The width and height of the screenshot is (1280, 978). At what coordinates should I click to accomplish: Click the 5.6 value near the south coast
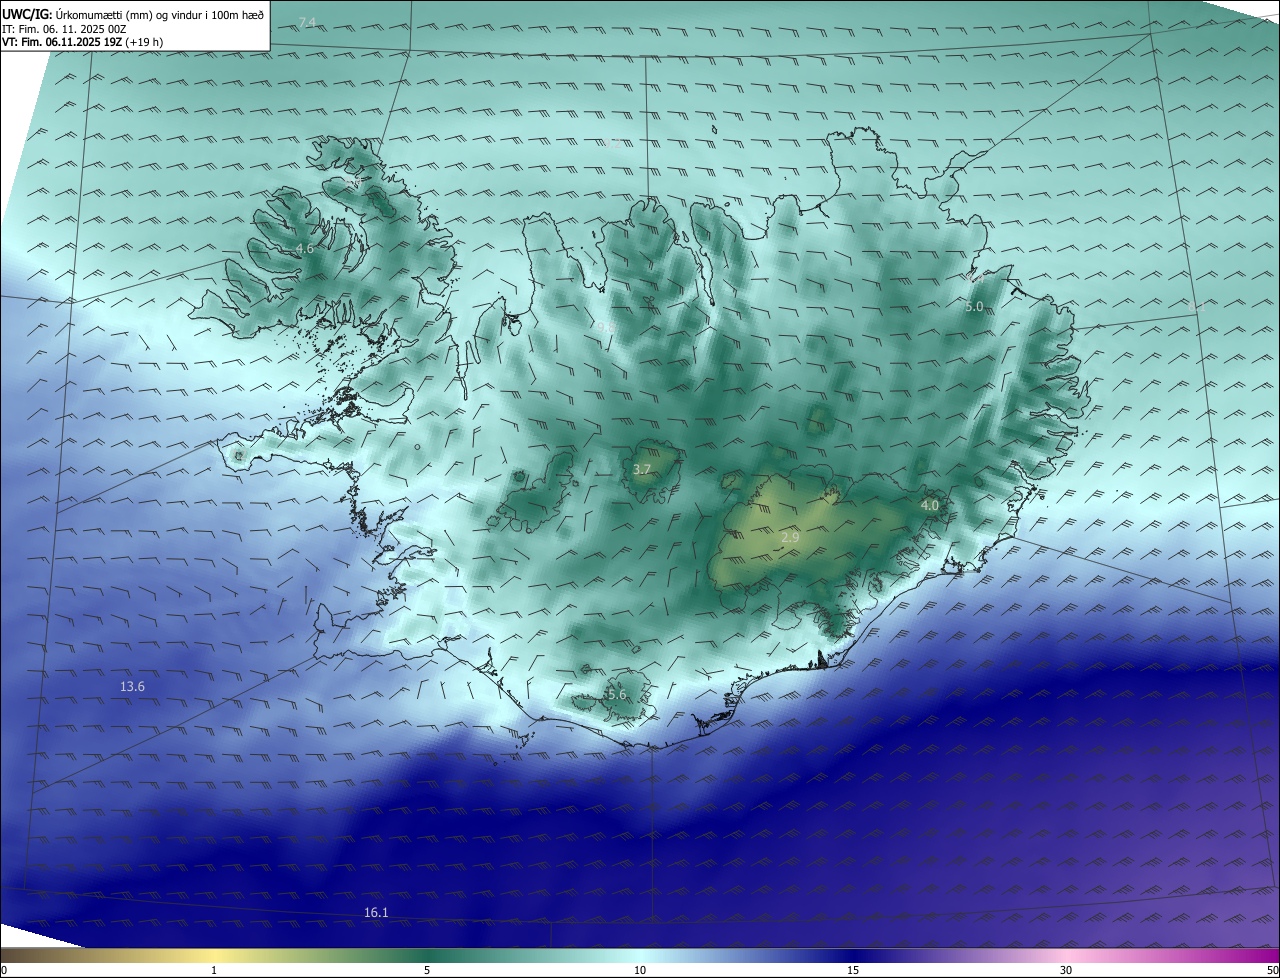click(617, 694)
